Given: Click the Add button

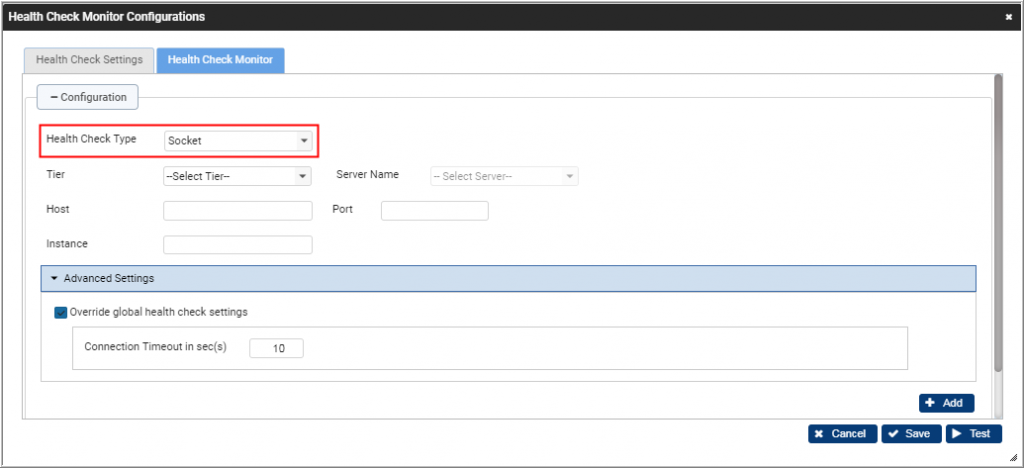Looking at the screenshot, I should click(x=946, y=403).
